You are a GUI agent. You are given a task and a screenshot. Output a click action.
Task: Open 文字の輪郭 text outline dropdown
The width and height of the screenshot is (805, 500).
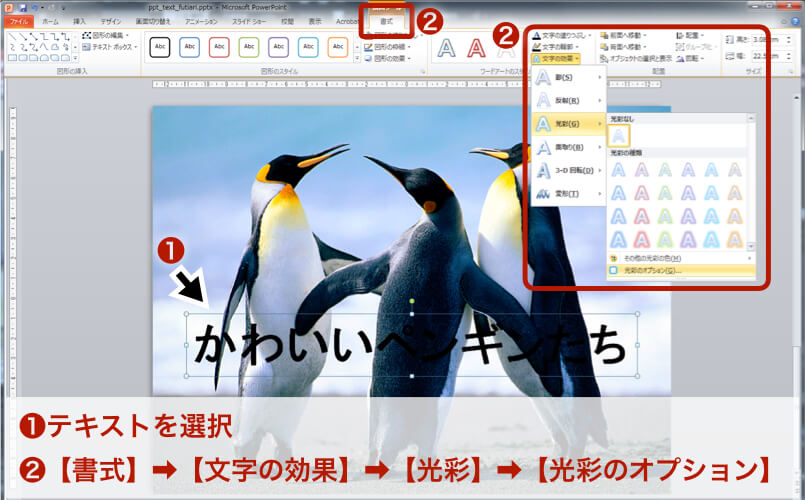click(555, 47)
